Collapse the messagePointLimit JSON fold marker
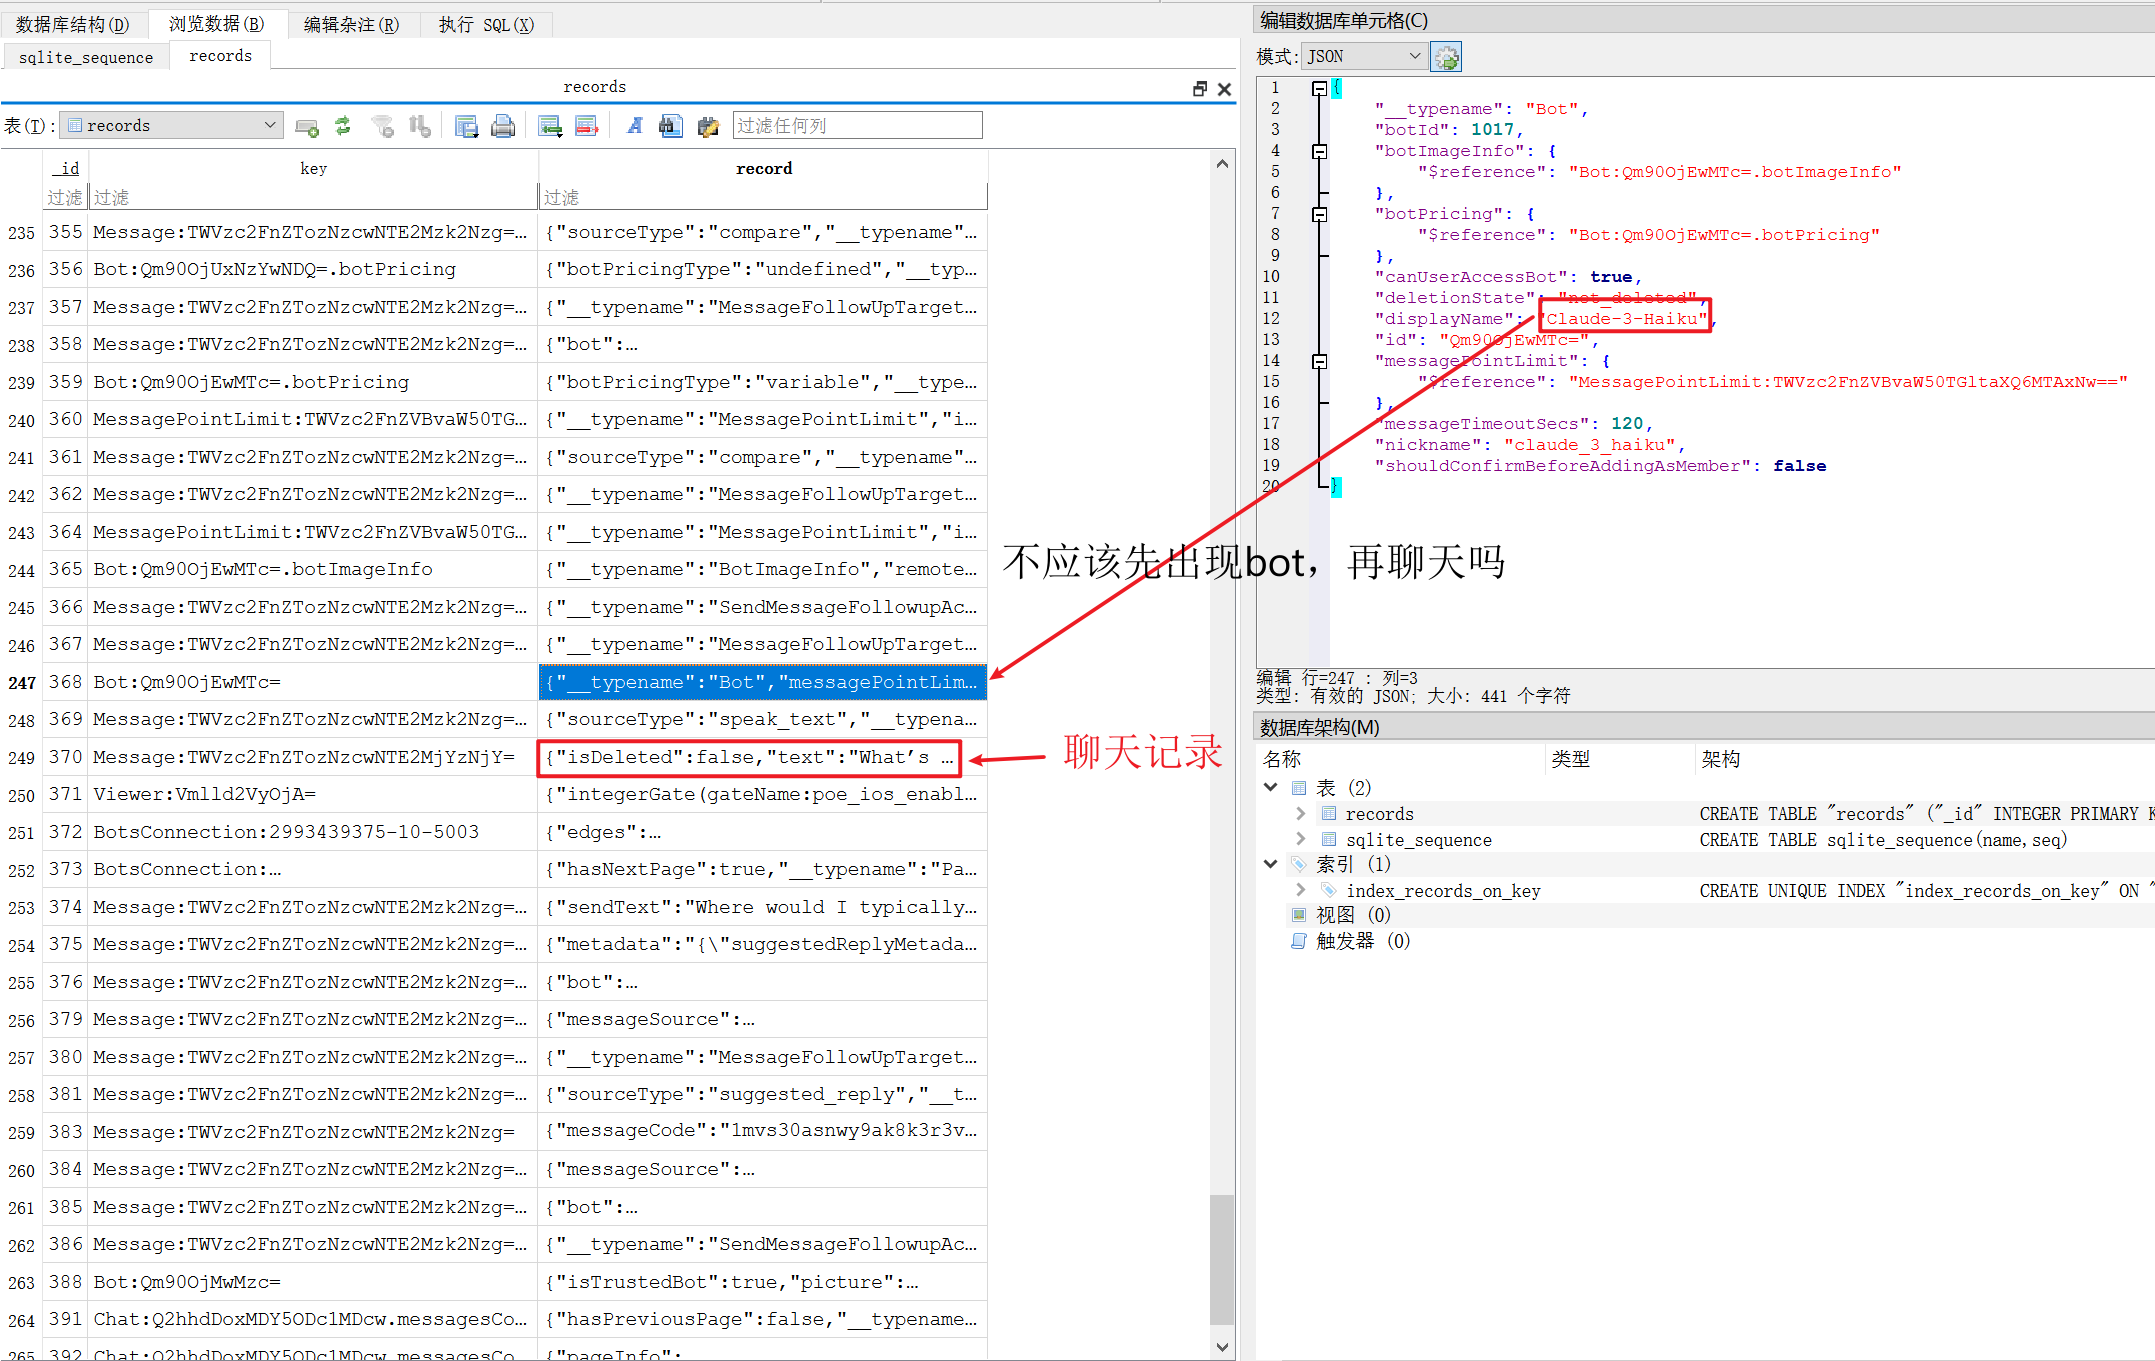 tap(1319, 361)
